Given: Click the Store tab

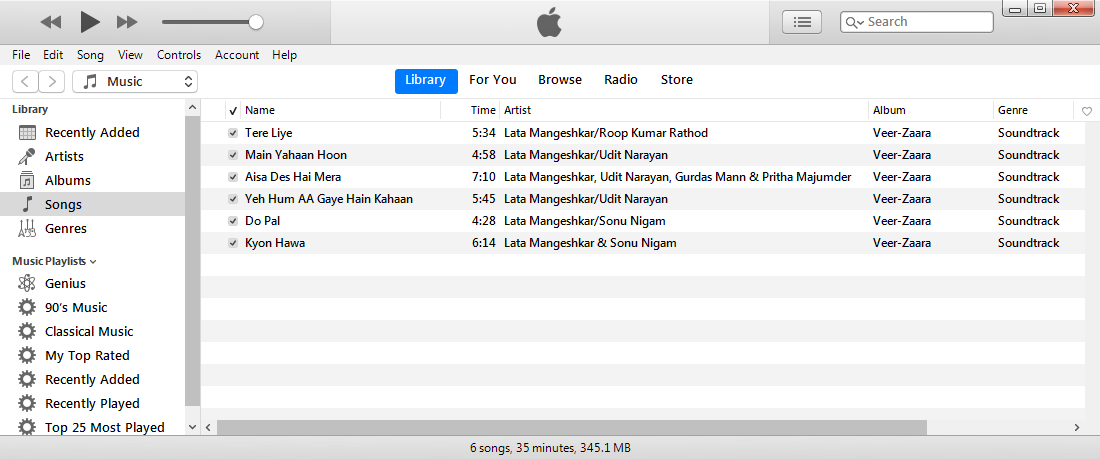Looking at the screenshot, I should pos(676,80).
